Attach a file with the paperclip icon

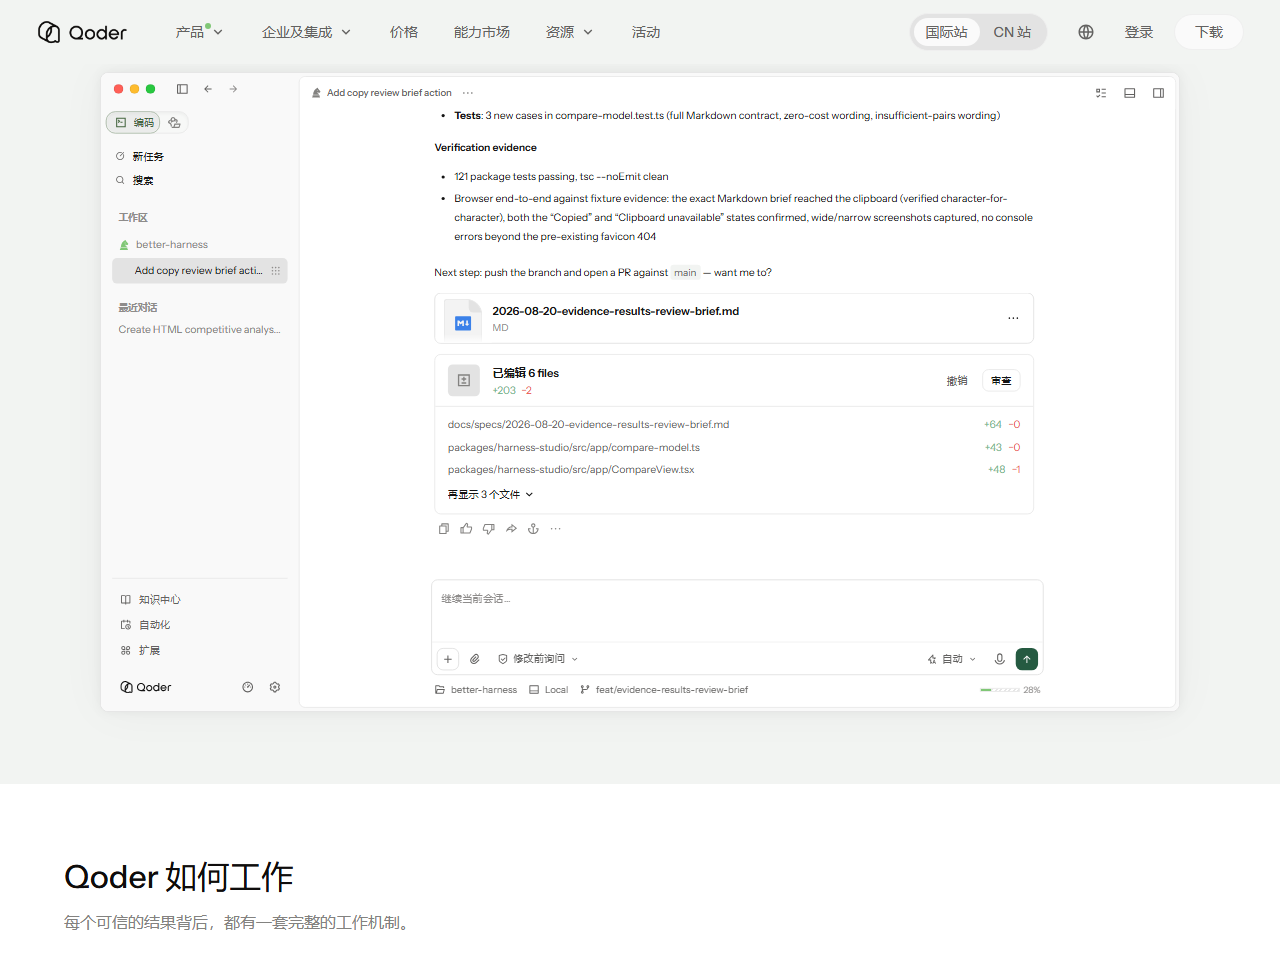coord(475,659)
